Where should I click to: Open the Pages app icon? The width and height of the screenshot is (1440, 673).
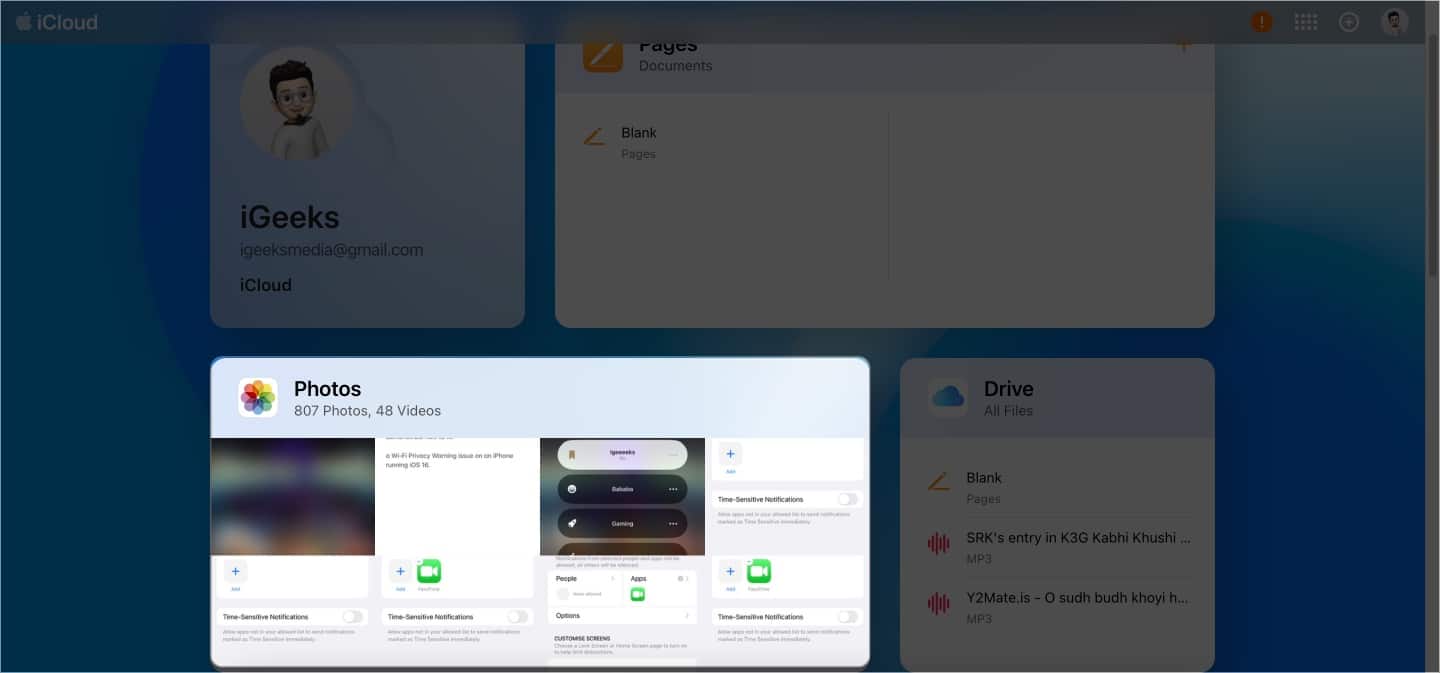click(x=603, y=54)
